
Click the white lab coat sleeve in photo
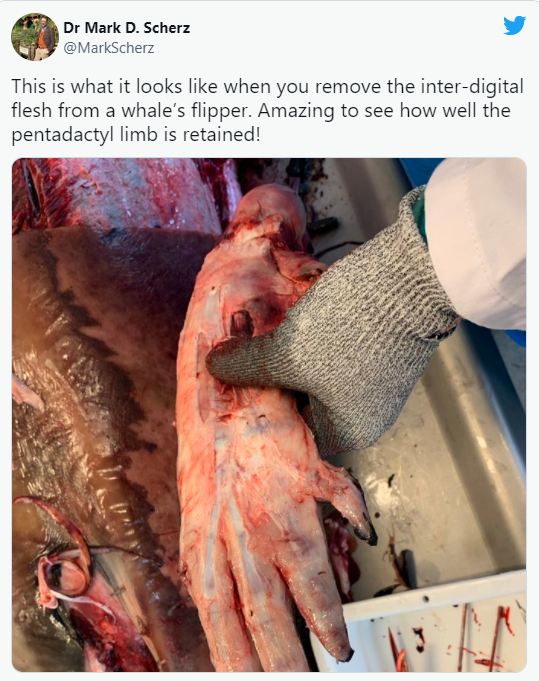478,243
